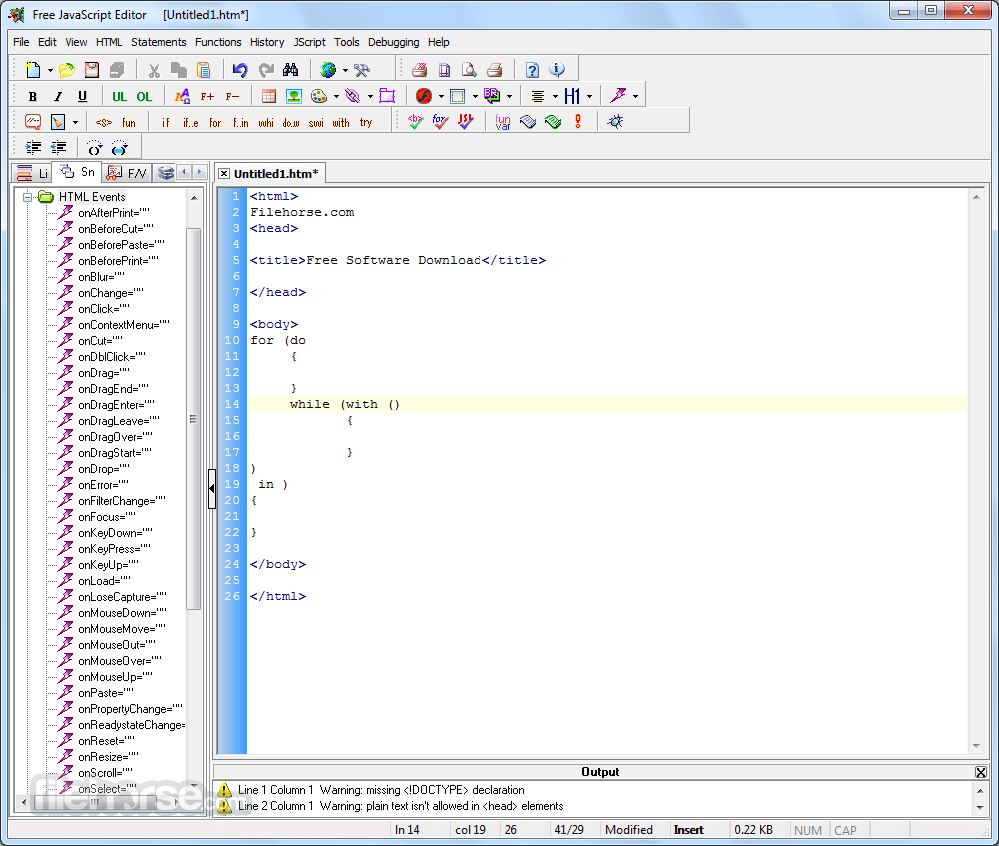
Task: Open the text alignment dropdown arrow
Action: tap(555, 97)
